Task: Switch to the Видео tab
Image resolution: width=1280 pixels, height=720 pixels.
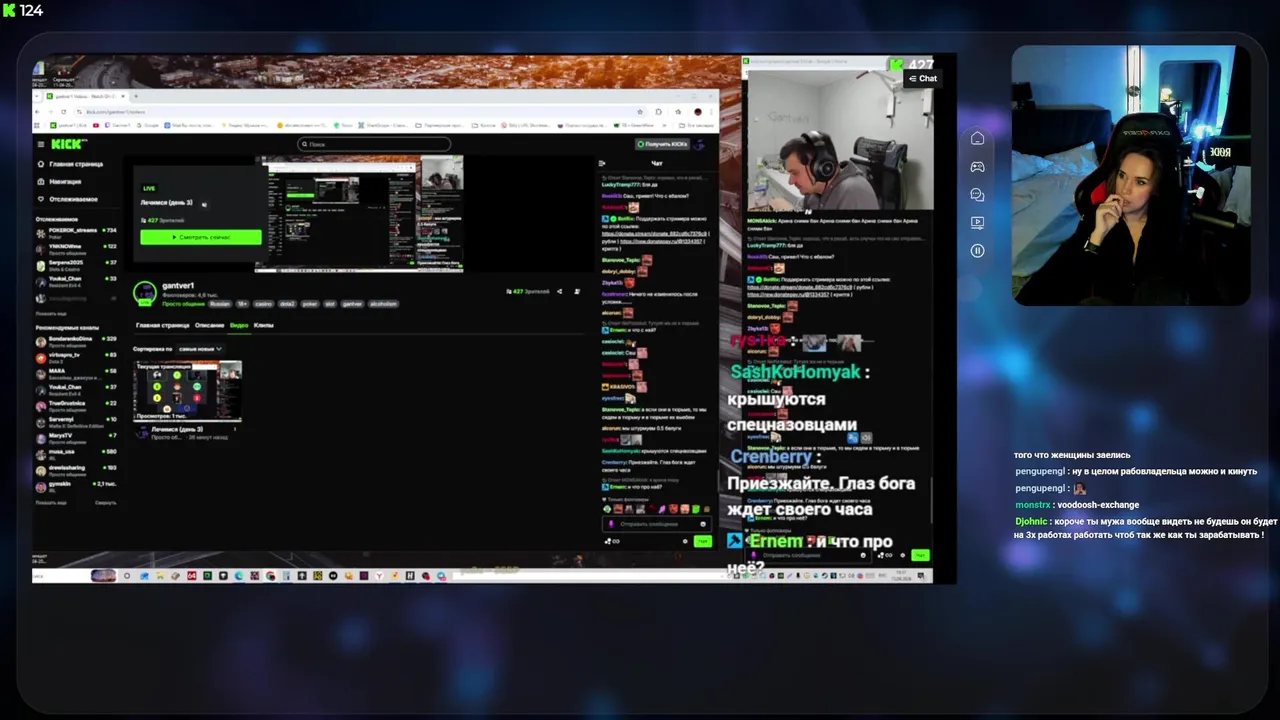Action: point(239,325)
